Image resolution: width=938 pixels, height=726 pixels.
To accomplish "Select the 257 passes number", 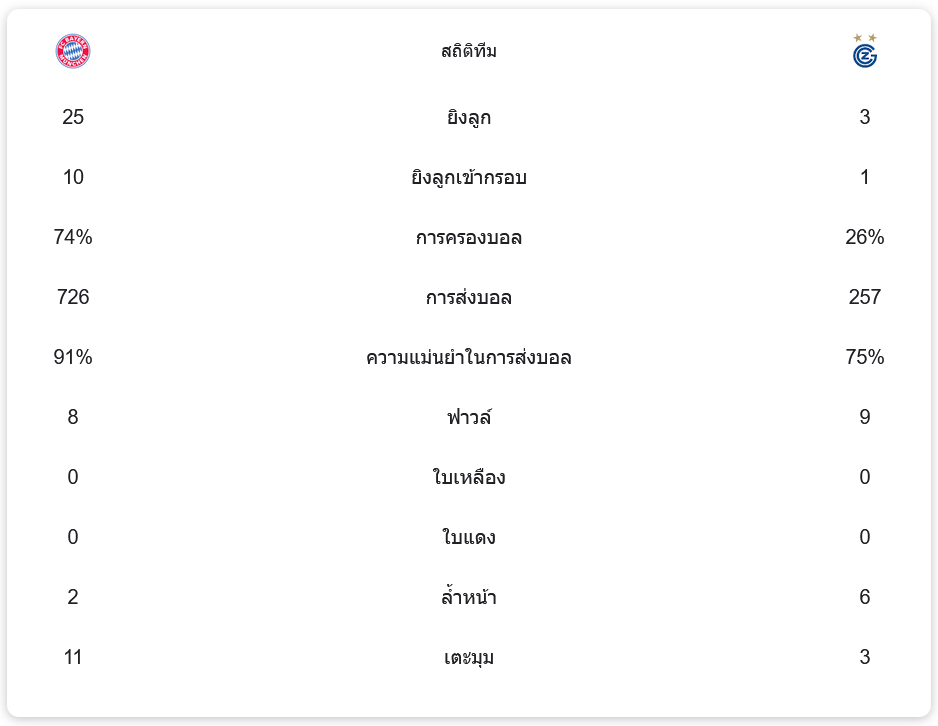I will click(865, 297).
